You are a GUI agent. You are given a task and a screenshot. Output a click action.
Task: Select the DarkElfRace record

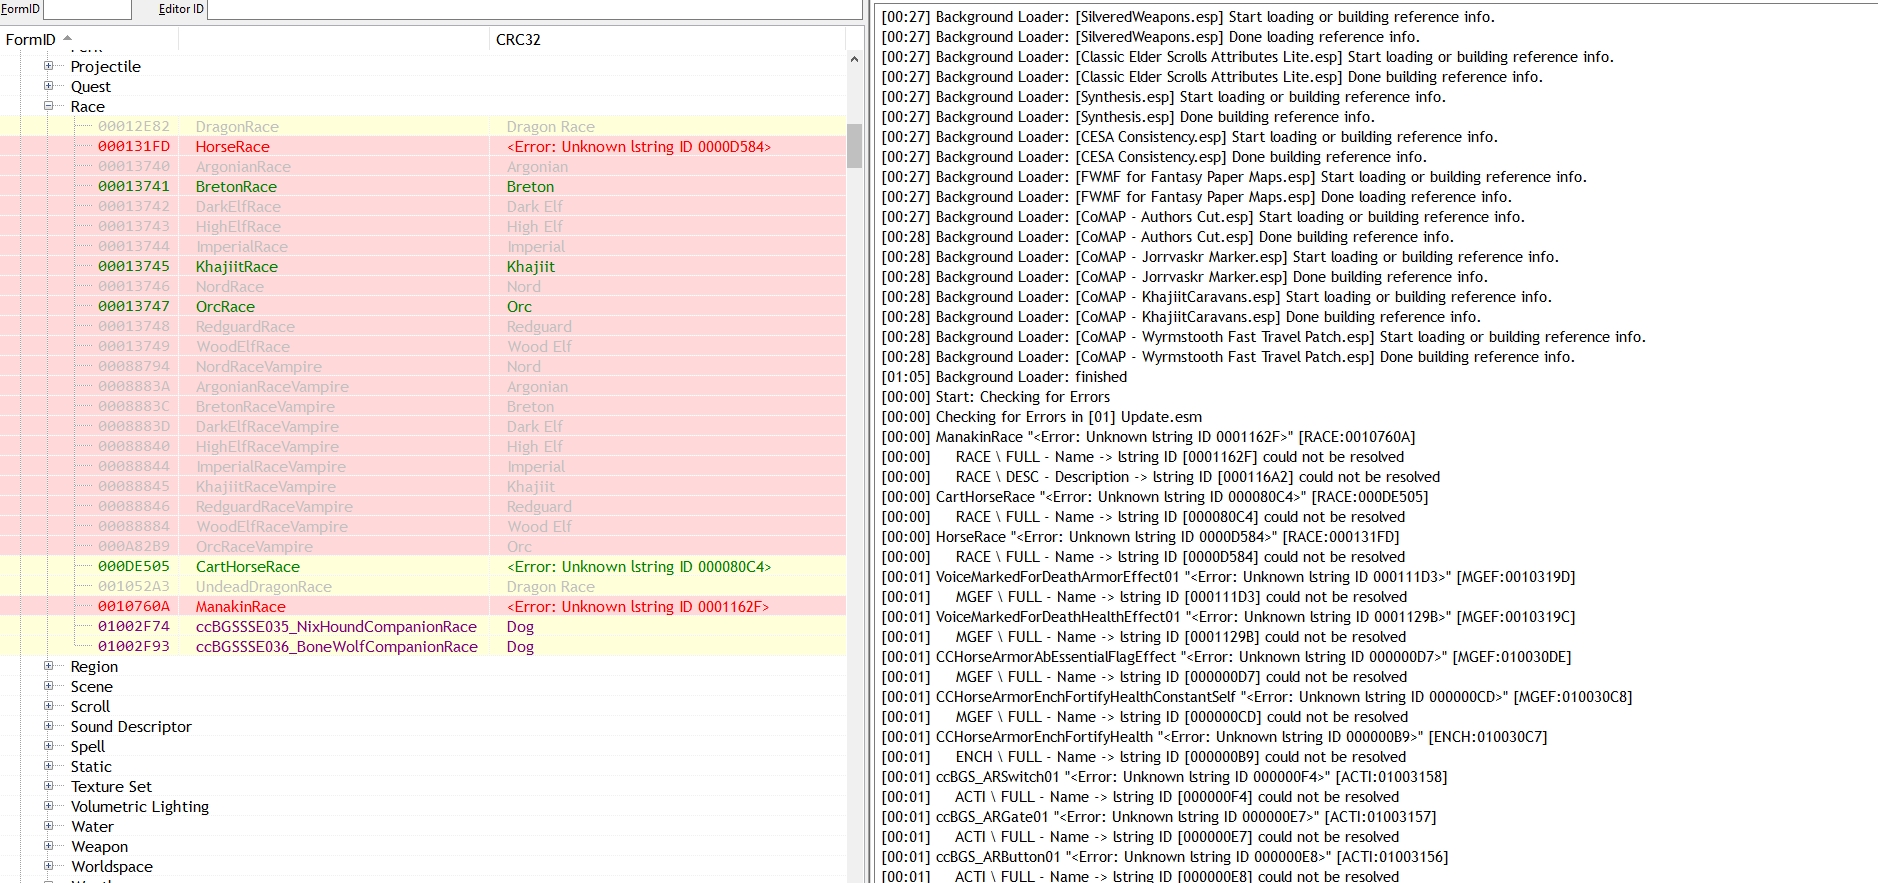tap(423, 206)
